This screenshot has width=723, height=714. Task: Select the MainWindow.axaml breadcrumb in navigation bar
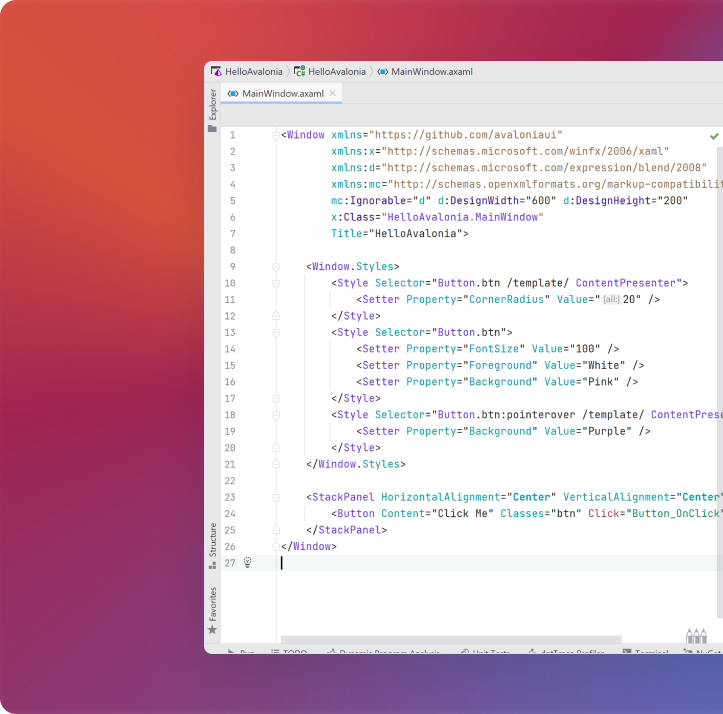[x=425, y=71]
